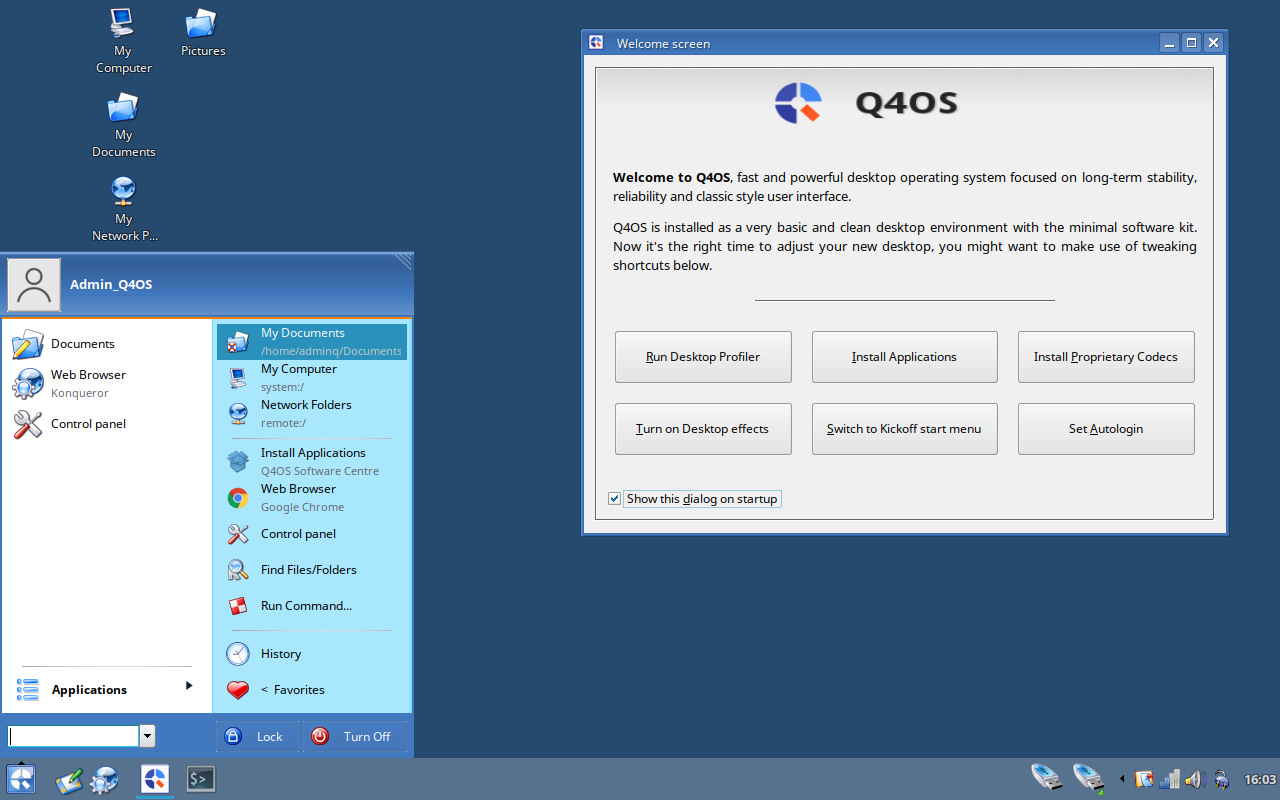Click Switch to Kickoff start menu
1280x800 pixels.
click(x=905, y=429)
